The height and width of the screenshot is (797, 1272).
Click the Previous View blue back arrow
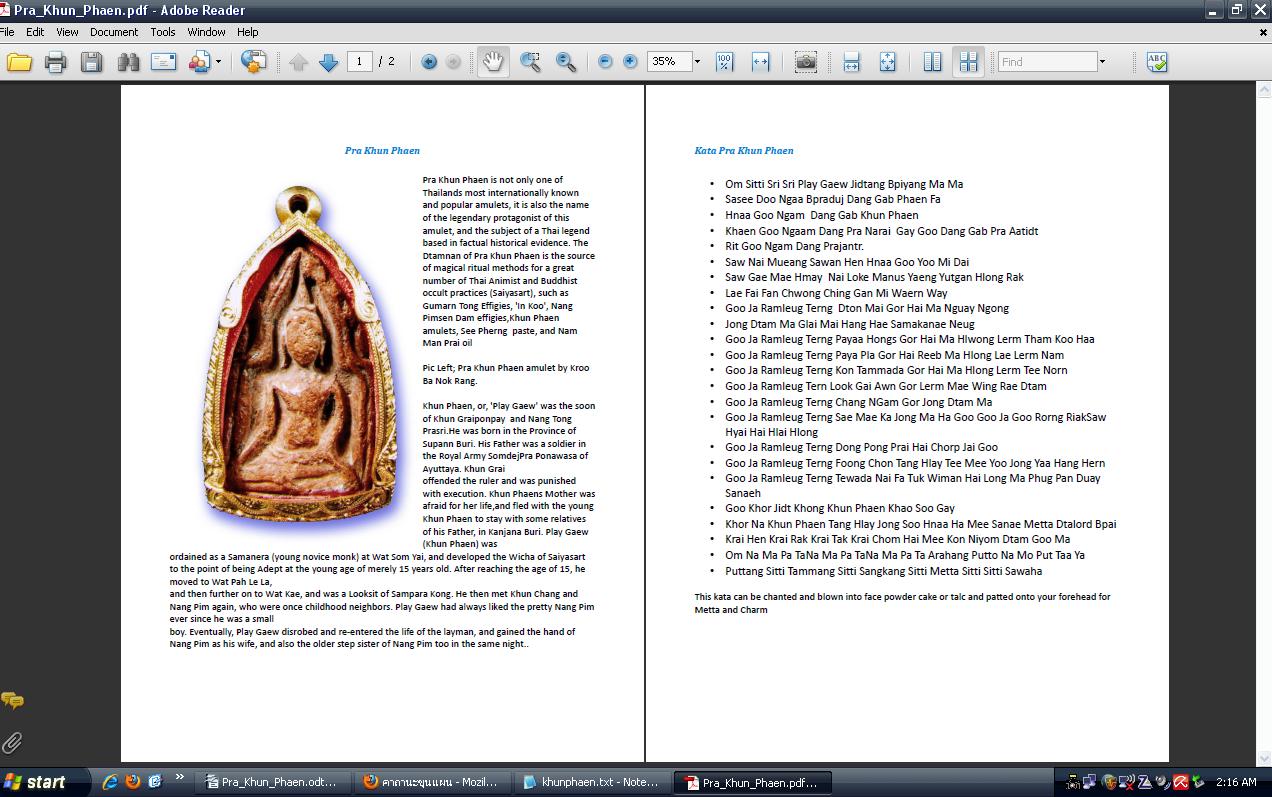(x=429, y=62)
